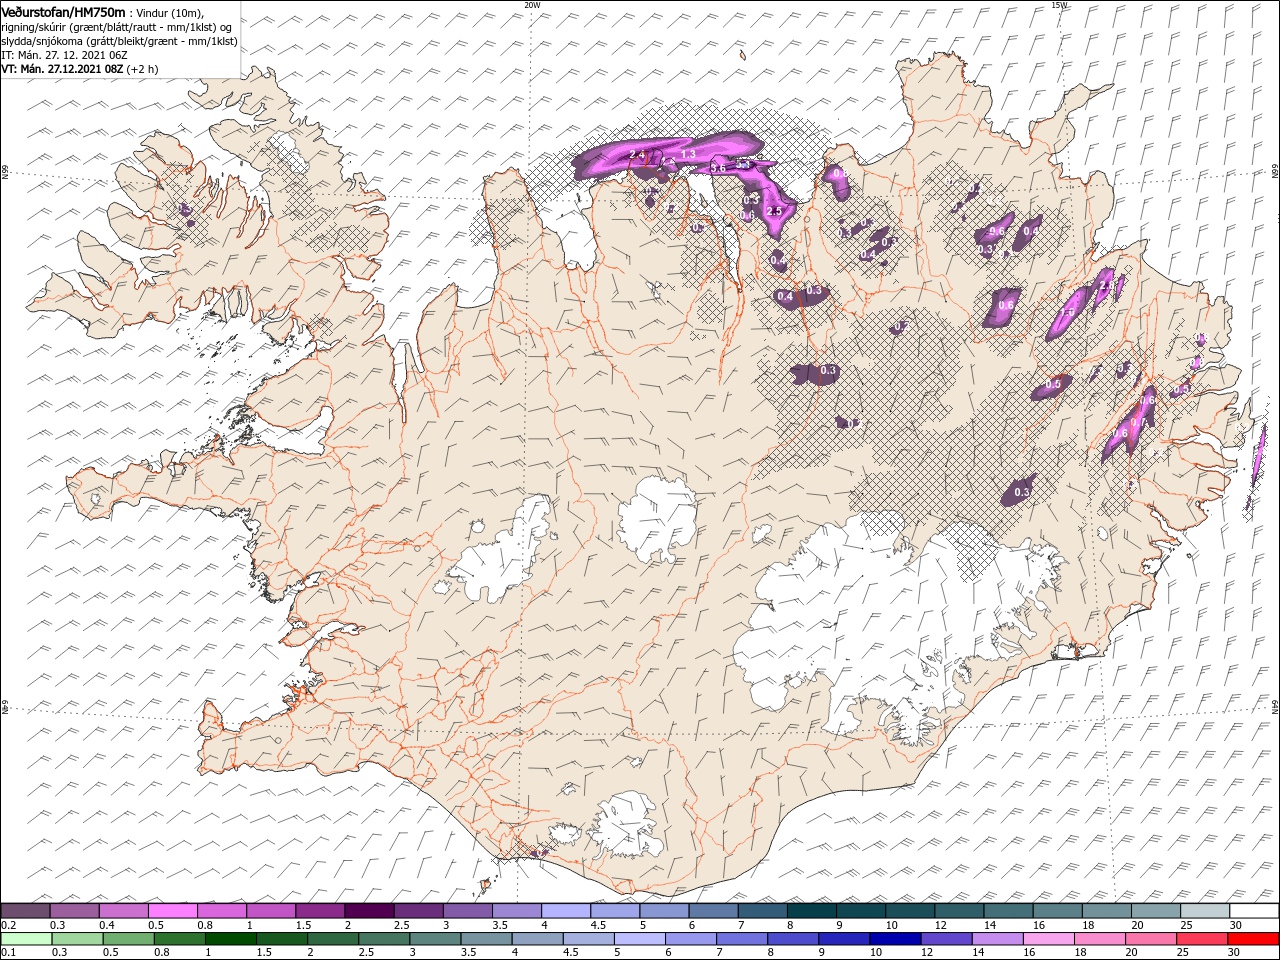Image resolution: width=1280 pixels, height=960 pixels.
Task: Click the 2.4 snowfall value on north coast
Action: pyautogui.click(x=637, y=154)
